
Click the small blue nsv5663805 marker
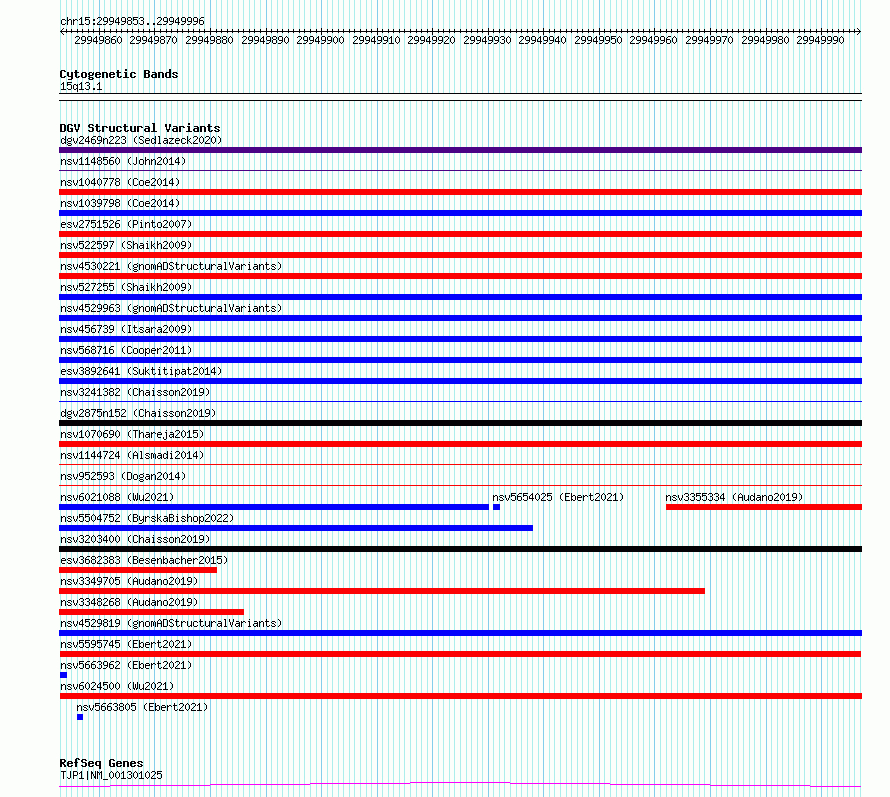[x=80, y=717]
